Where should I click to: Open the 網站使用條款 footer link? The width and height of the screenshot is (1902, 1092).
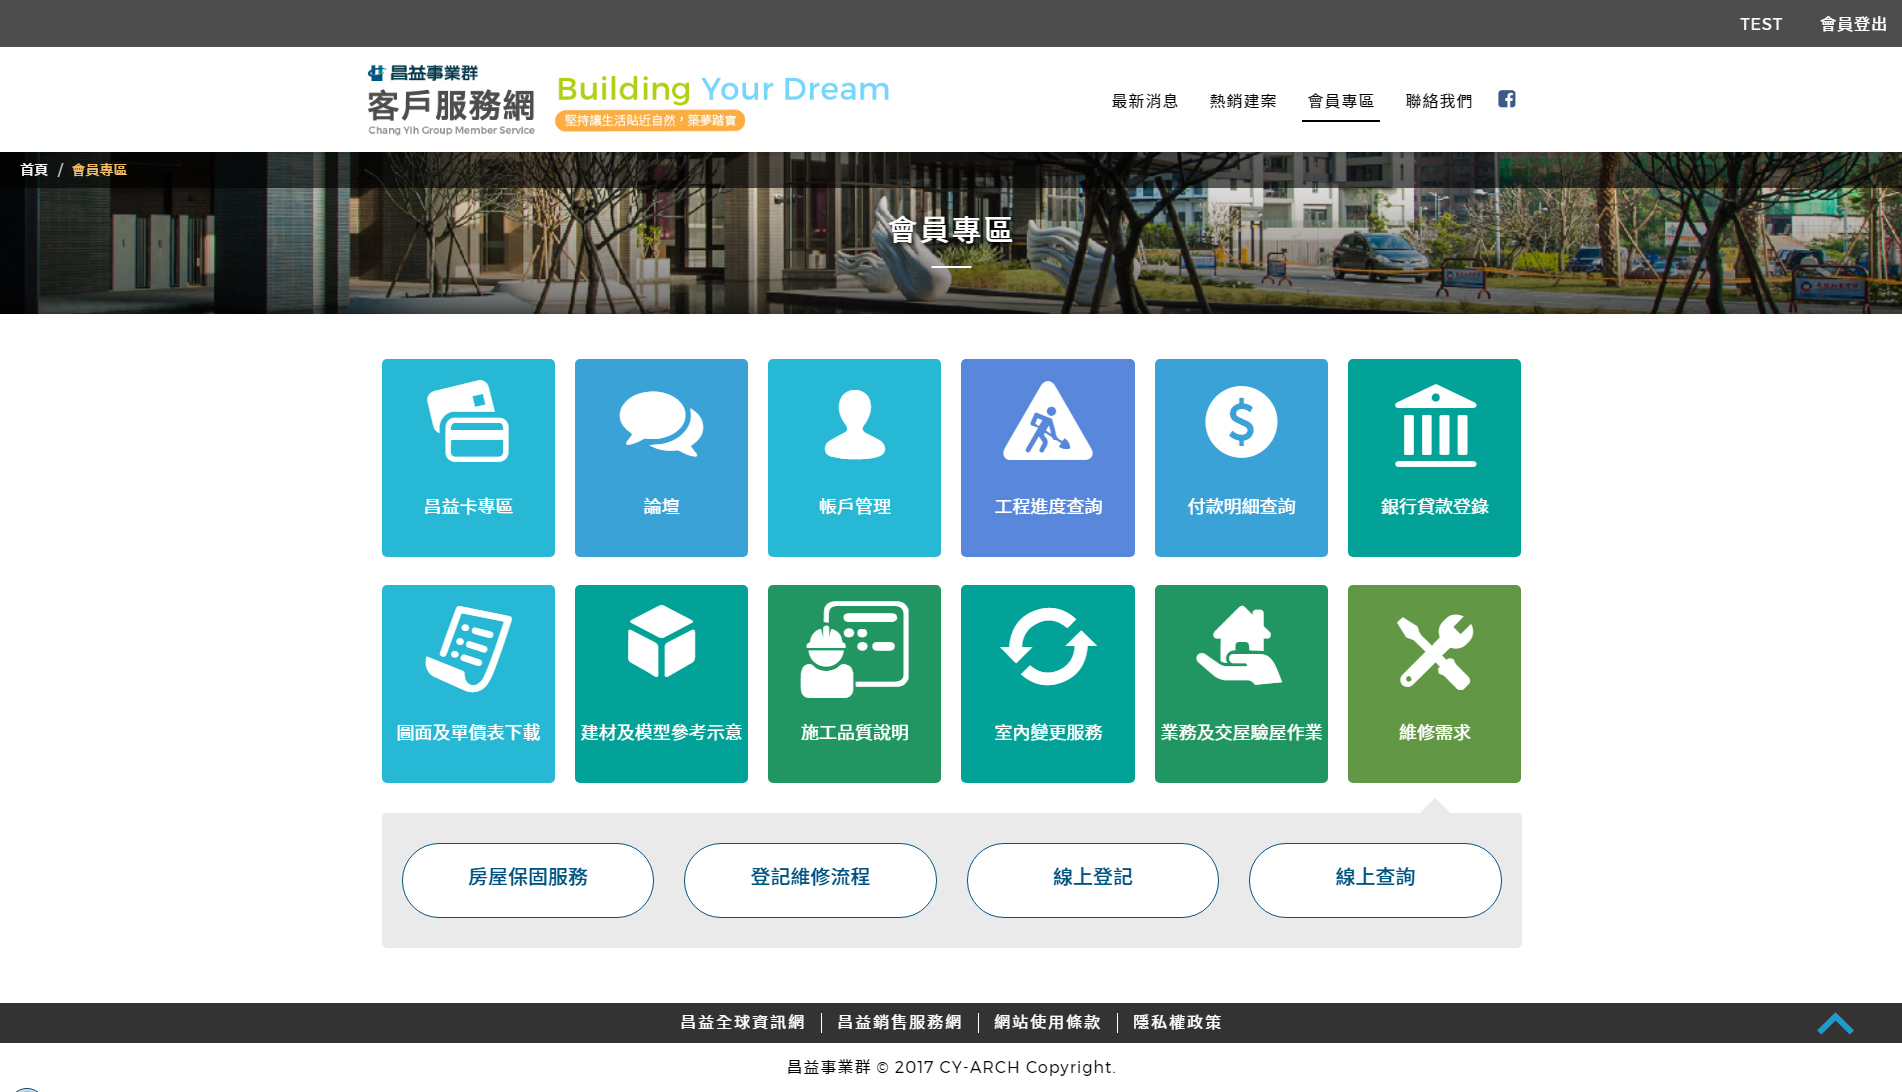pos(1047,1022)
